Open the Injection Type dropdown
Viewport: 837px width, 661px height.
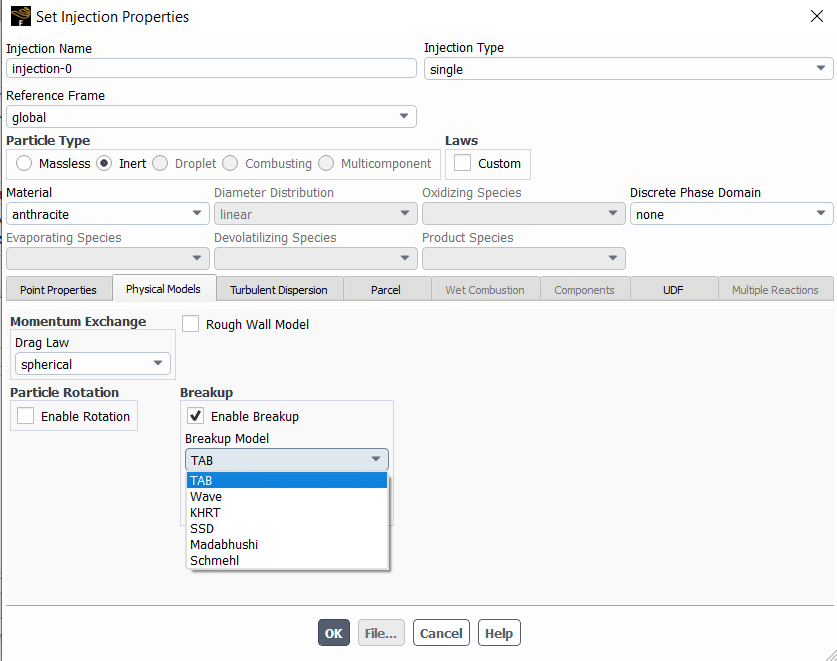(628, 69)
